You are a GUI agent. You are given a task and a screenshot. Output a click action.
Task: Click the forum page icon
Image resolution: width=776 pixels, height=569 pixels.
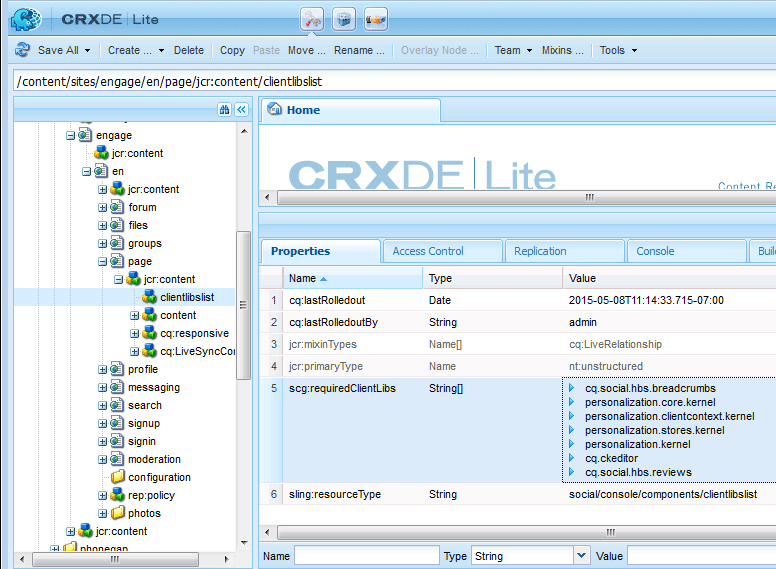click(x=117, y=207)
